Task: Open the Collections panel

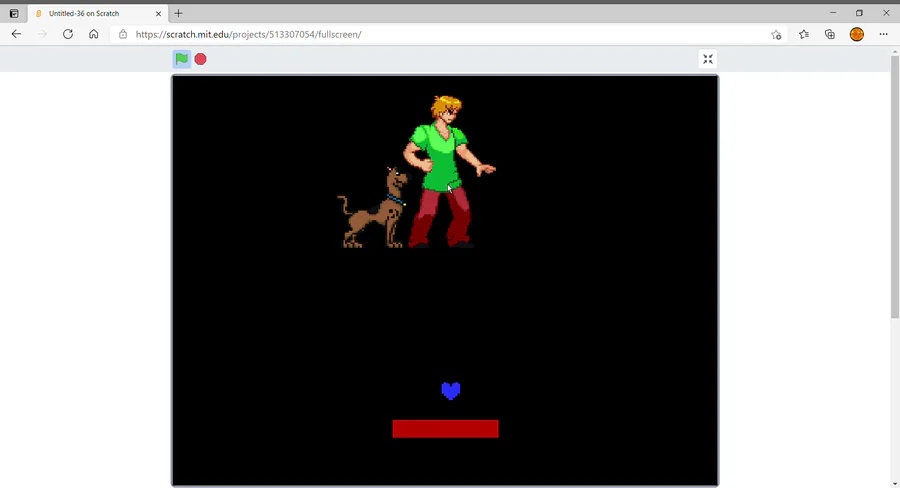Action: (x=830, y=34)
